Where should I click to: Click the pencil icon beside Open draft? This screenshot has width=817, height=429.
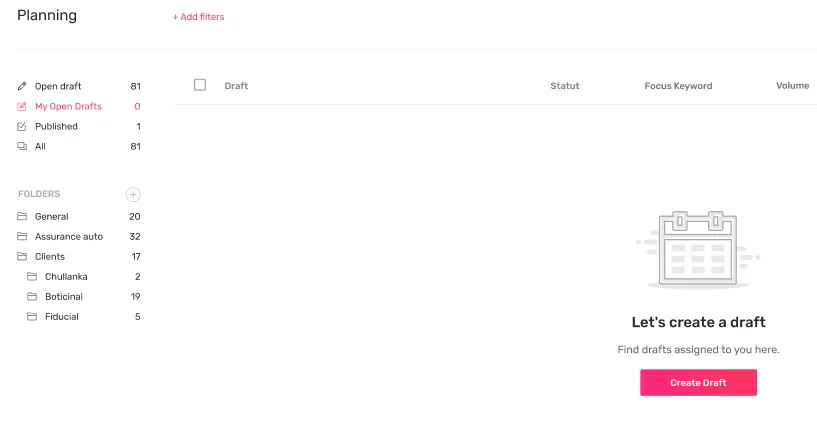(22, 86)
